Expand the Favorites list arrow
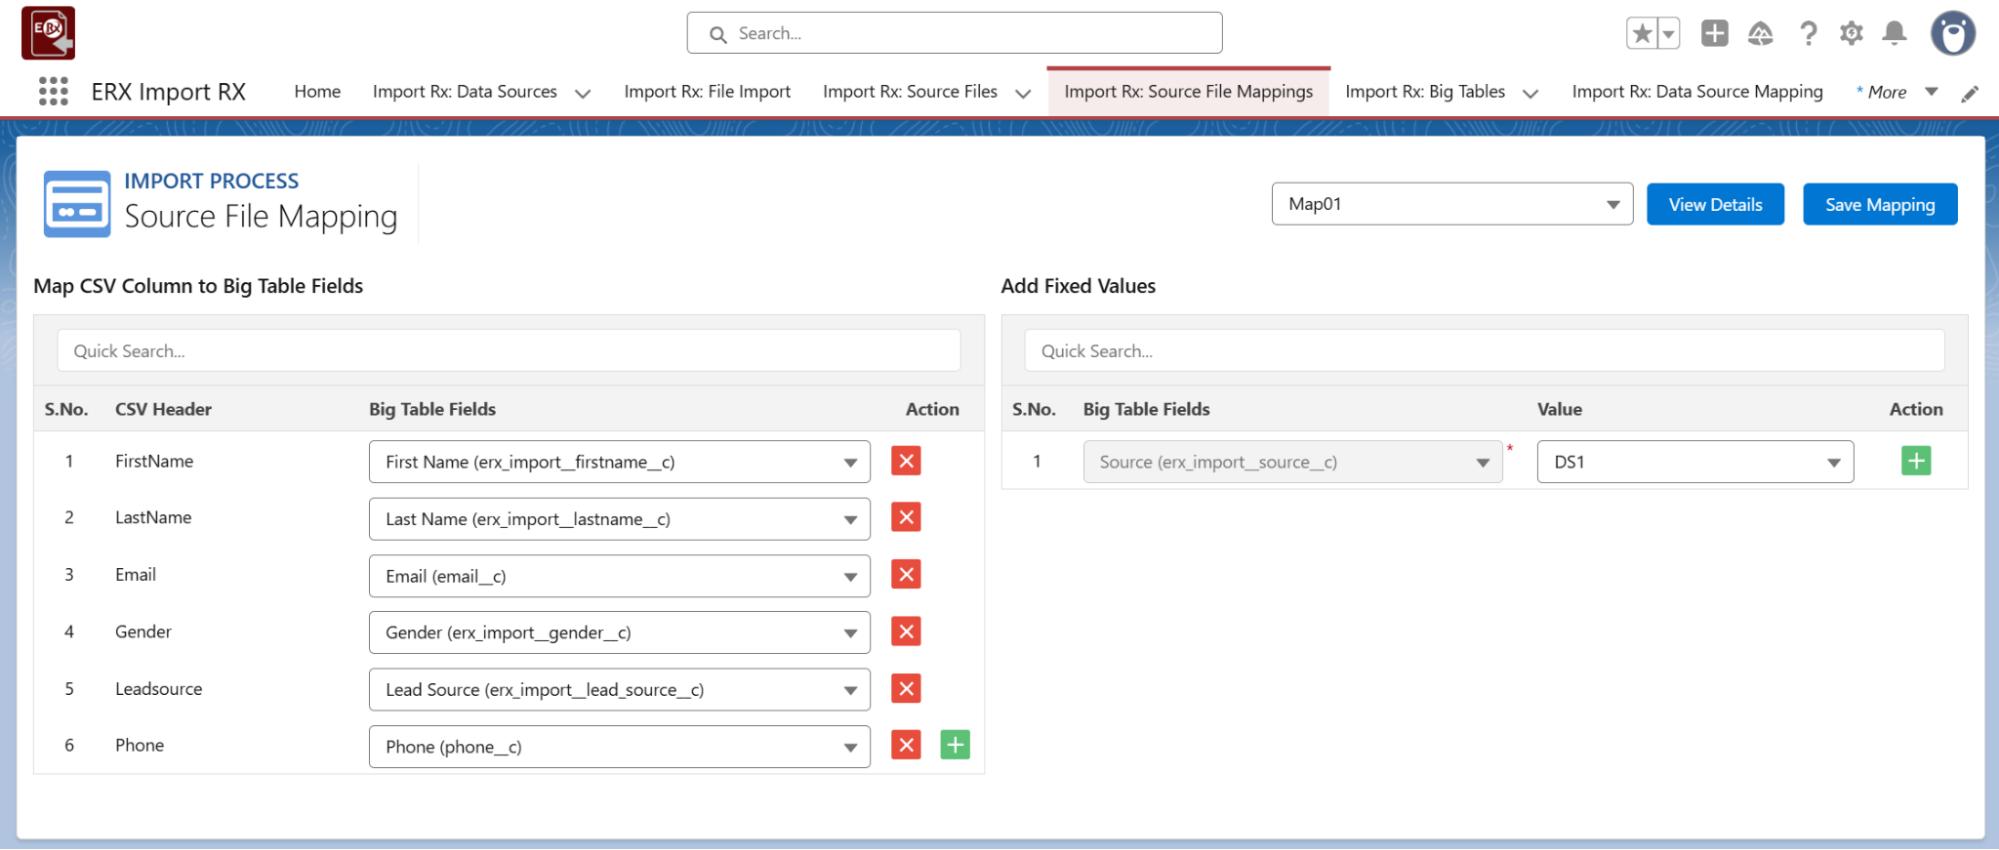 point(1668,34)
